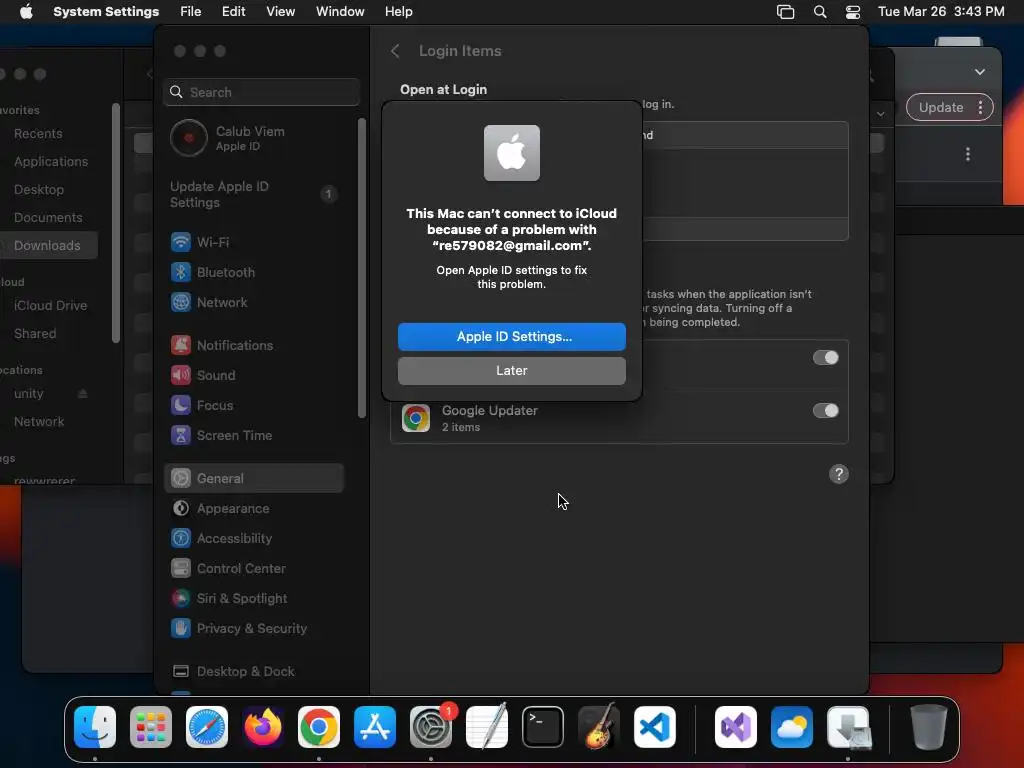Image resolution: width=1024 pixels, height=768 pixels.
Task: Select Network in System Settings sidebar
Action: tap(255, 302)
